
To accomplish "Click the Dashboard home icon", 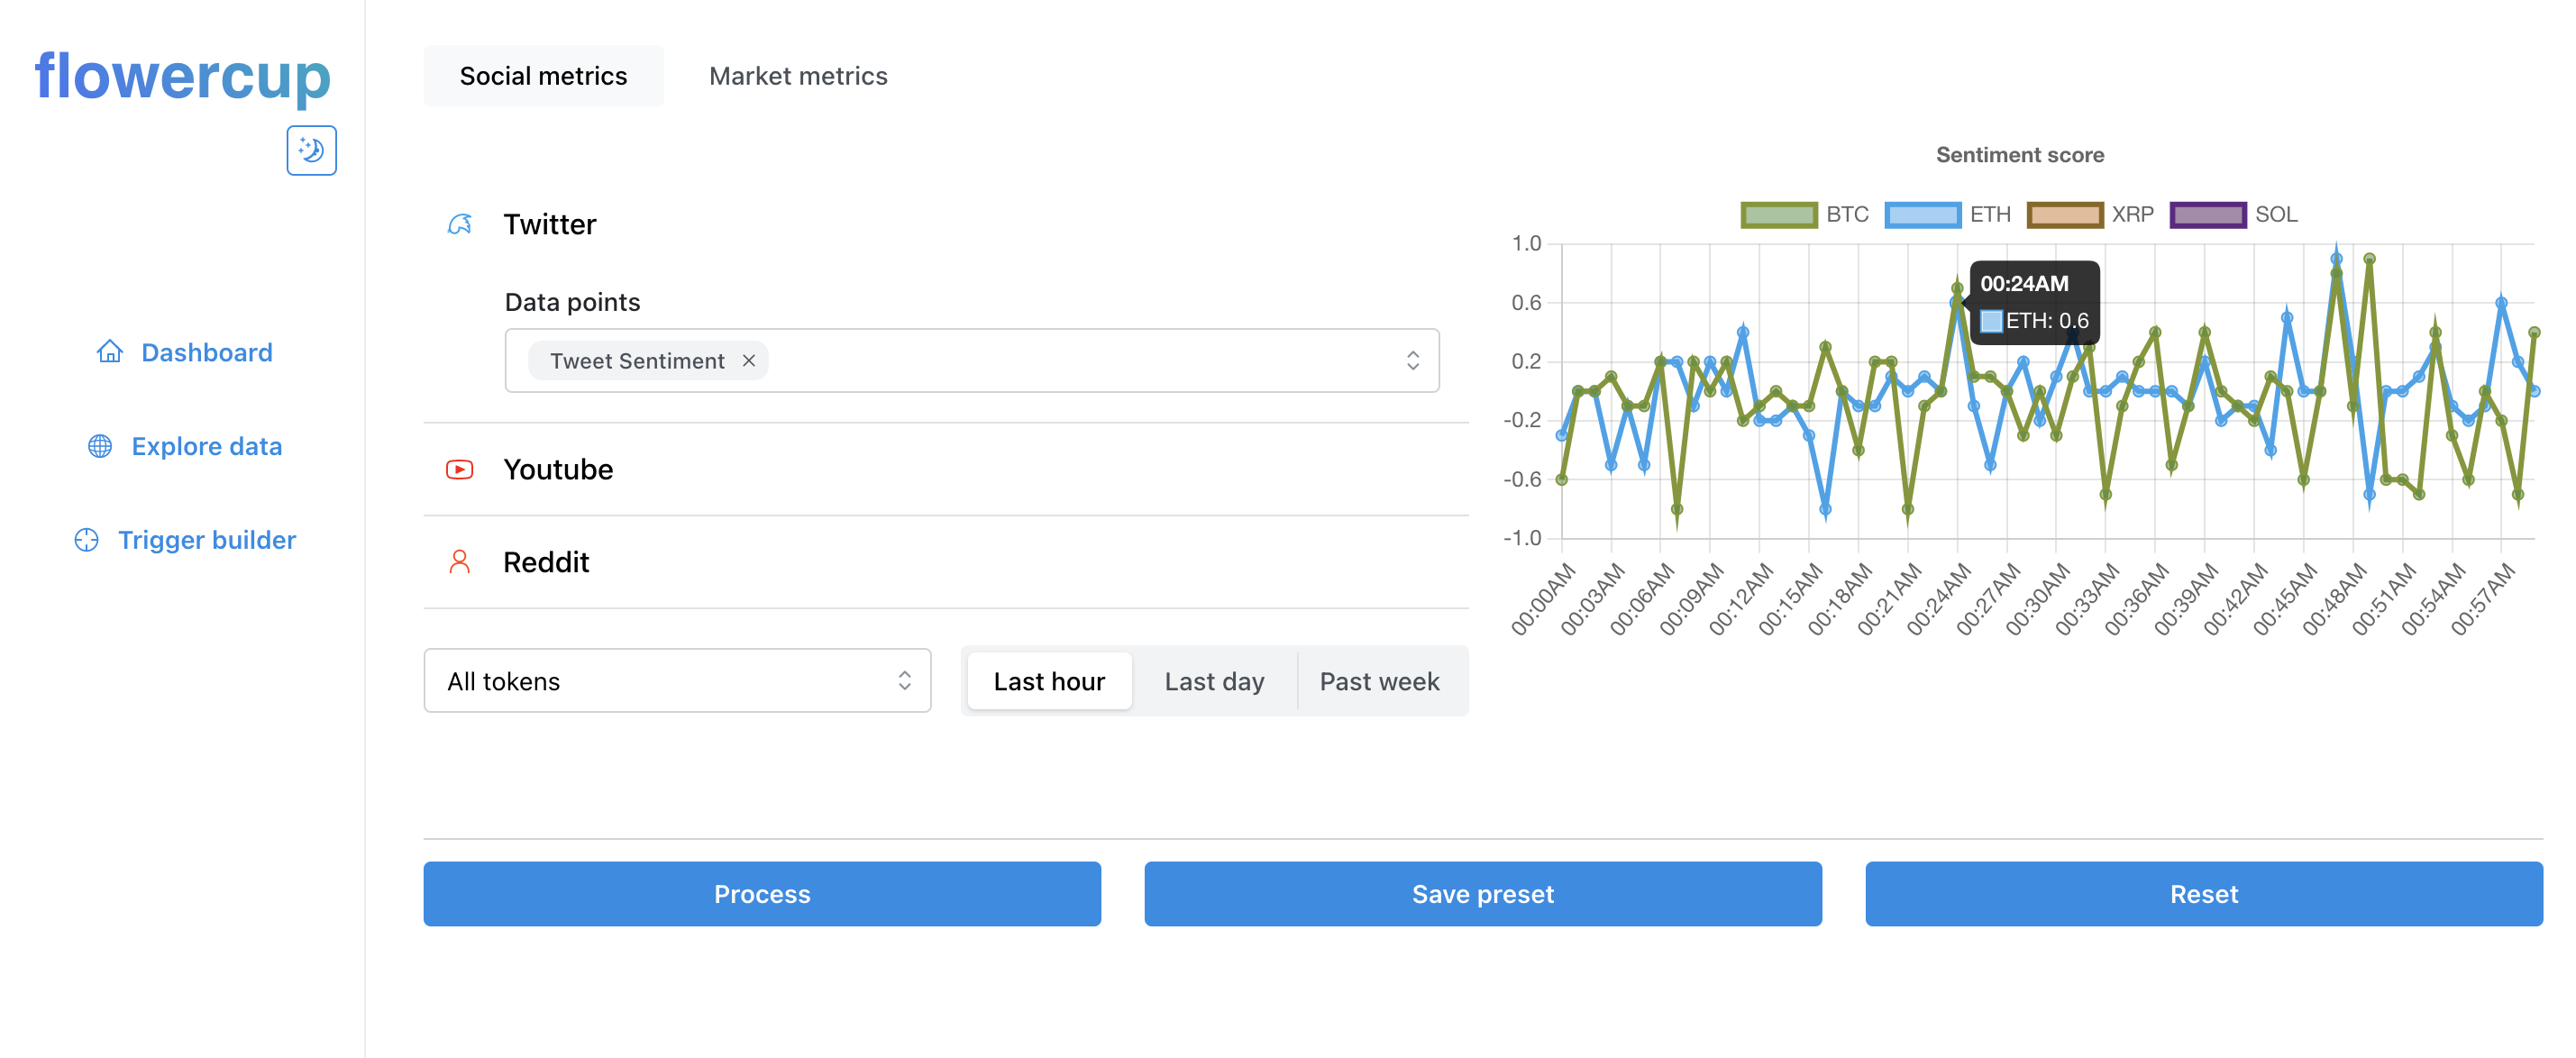I will coord(110,352).
